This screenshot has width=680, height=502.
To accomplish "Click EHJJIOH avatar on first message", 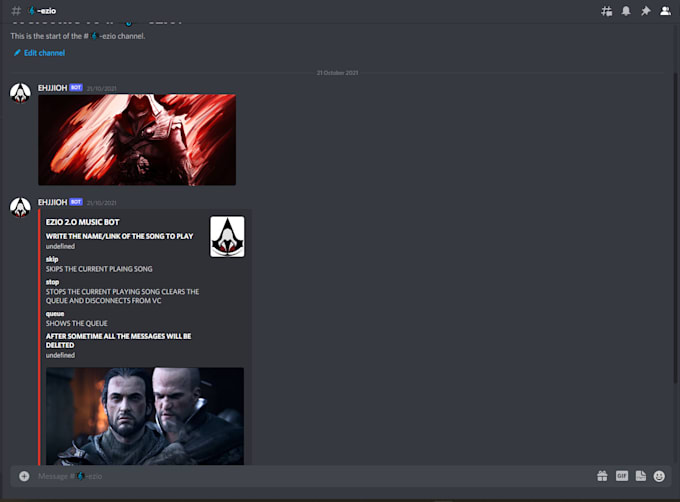I will pos(20,93).
